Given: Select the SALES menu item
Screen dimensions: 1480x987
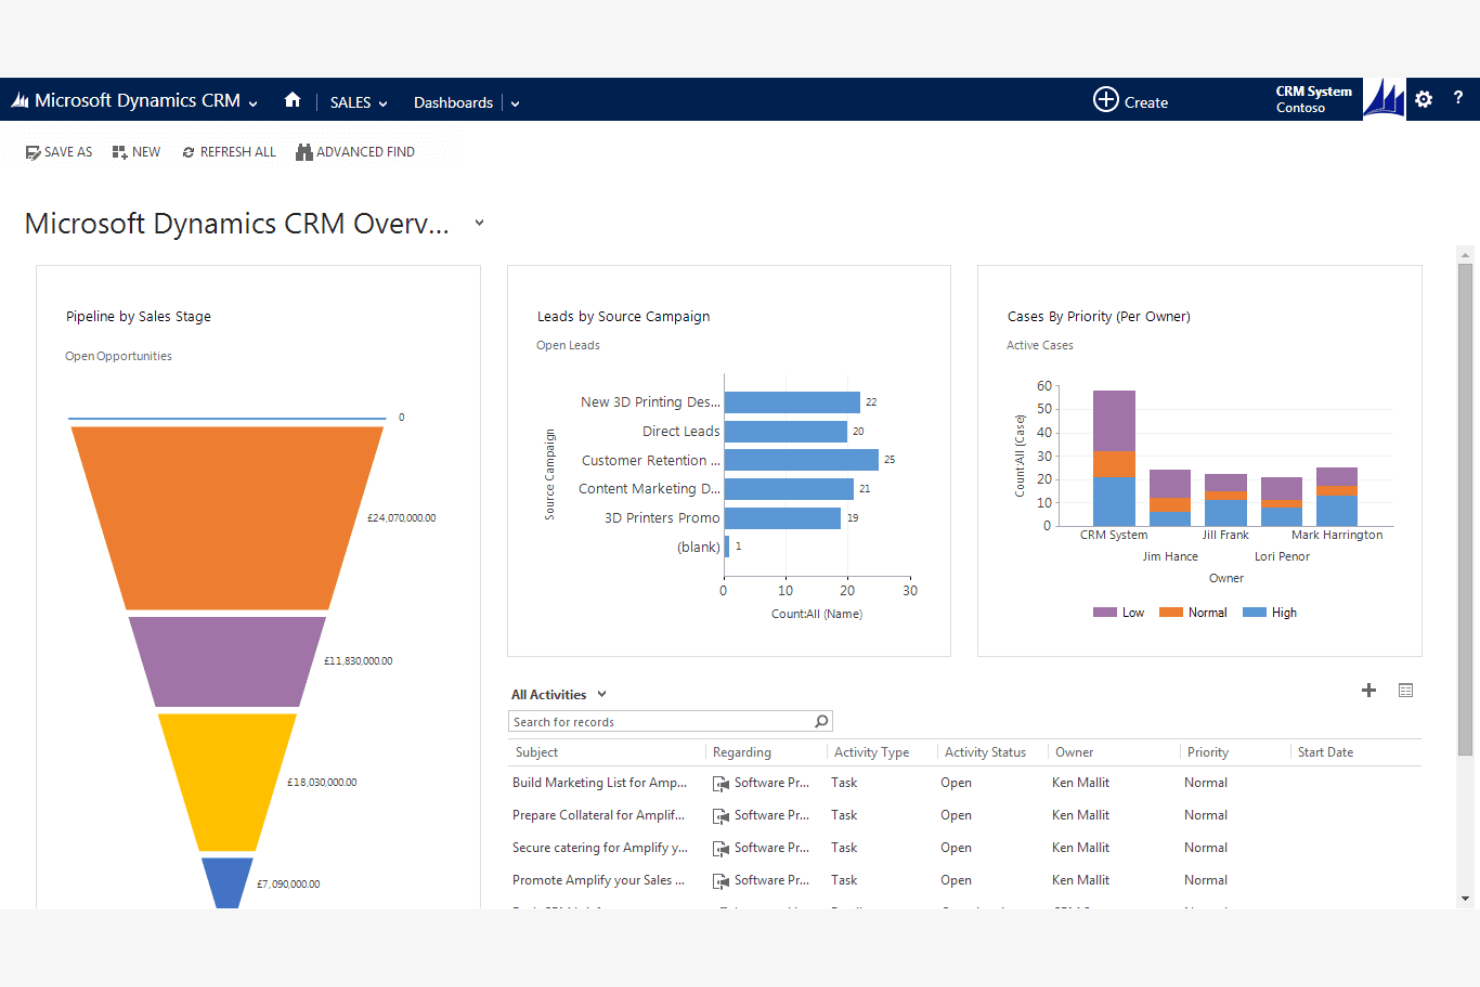Looking at the screenshot, I should coord(350,102).
